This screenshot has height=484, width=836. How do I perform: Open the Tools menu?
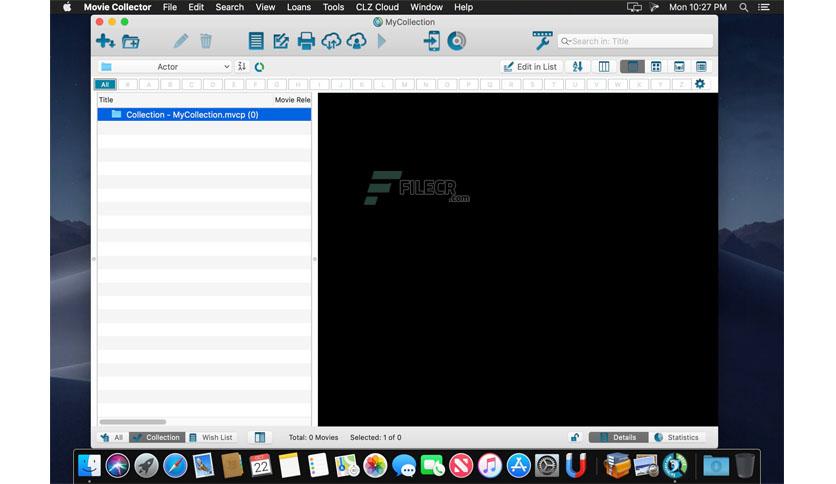pyautogui.click(x=333, y=7)
